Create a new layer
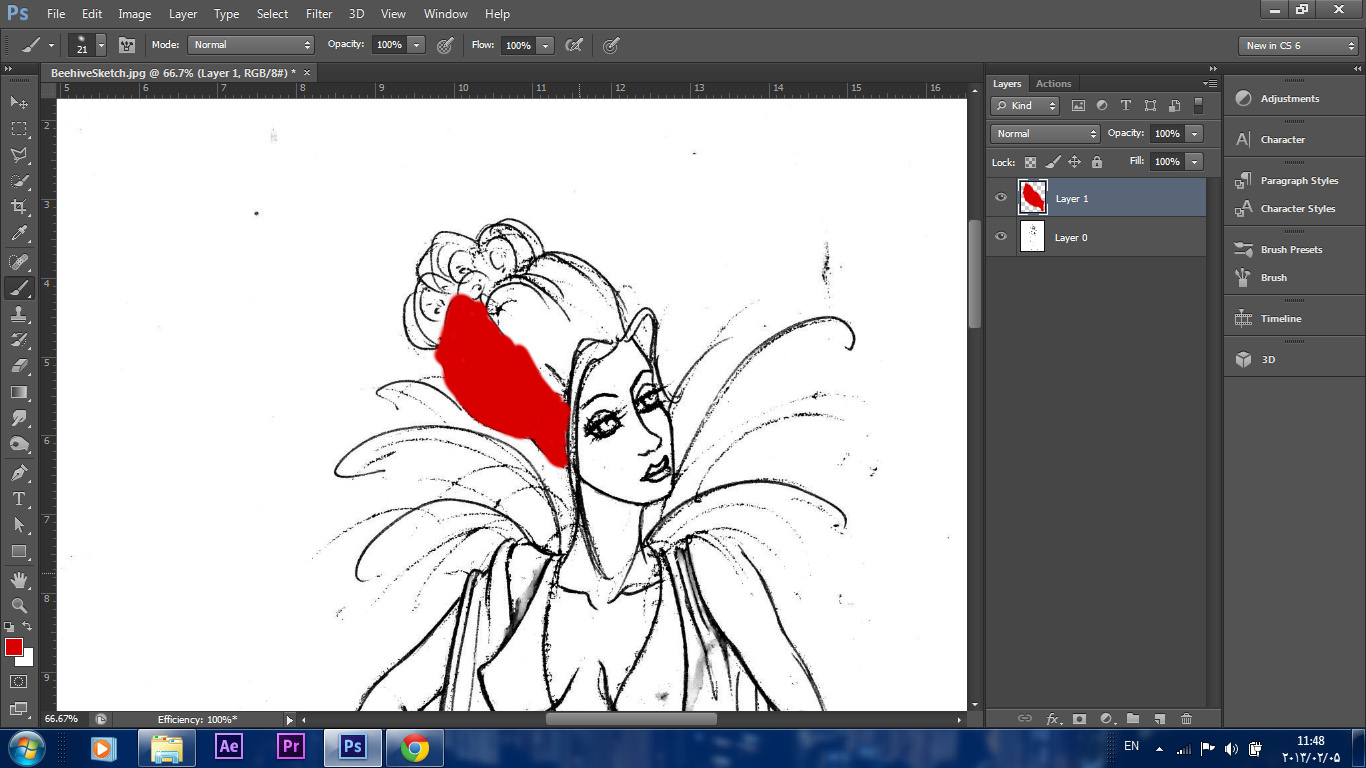This screenshot has width=1366, height=768. pos(1160,718)
